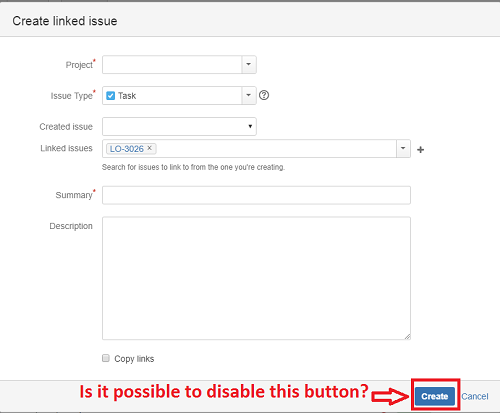Cancel the linked issue dialog
The image size is (500, 413).
coord(475,396)
